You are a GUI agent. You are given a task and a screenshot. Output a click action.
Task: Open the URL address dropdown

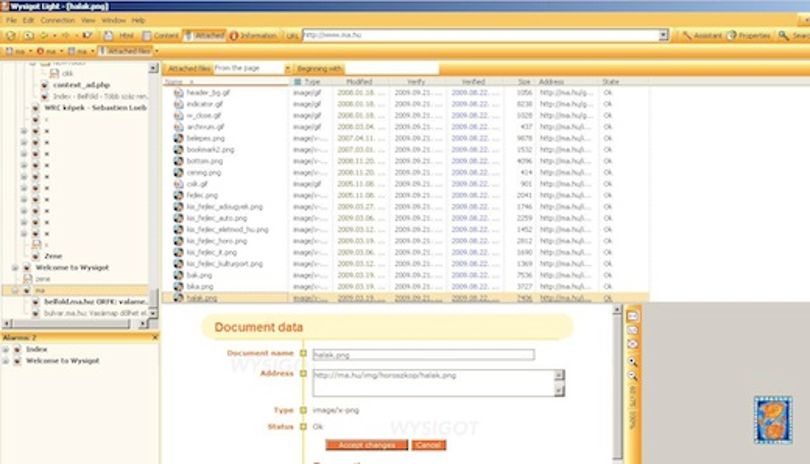pyautogui.click(x=663, y=35)
